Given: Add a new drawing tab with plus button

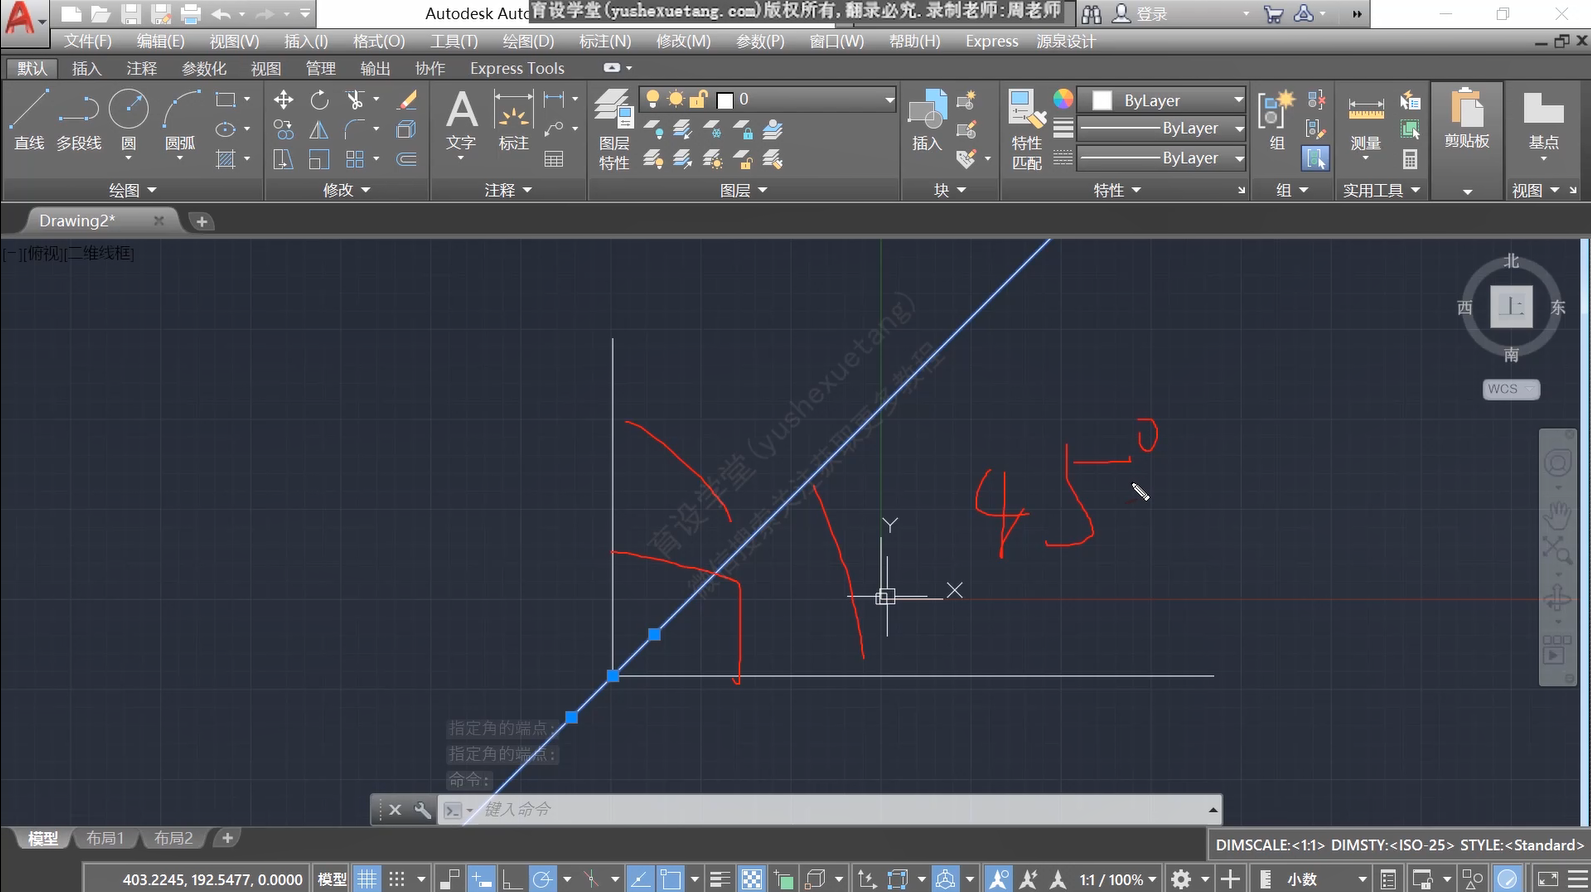Looking at the screenshot, I should (x=201, y=221).
